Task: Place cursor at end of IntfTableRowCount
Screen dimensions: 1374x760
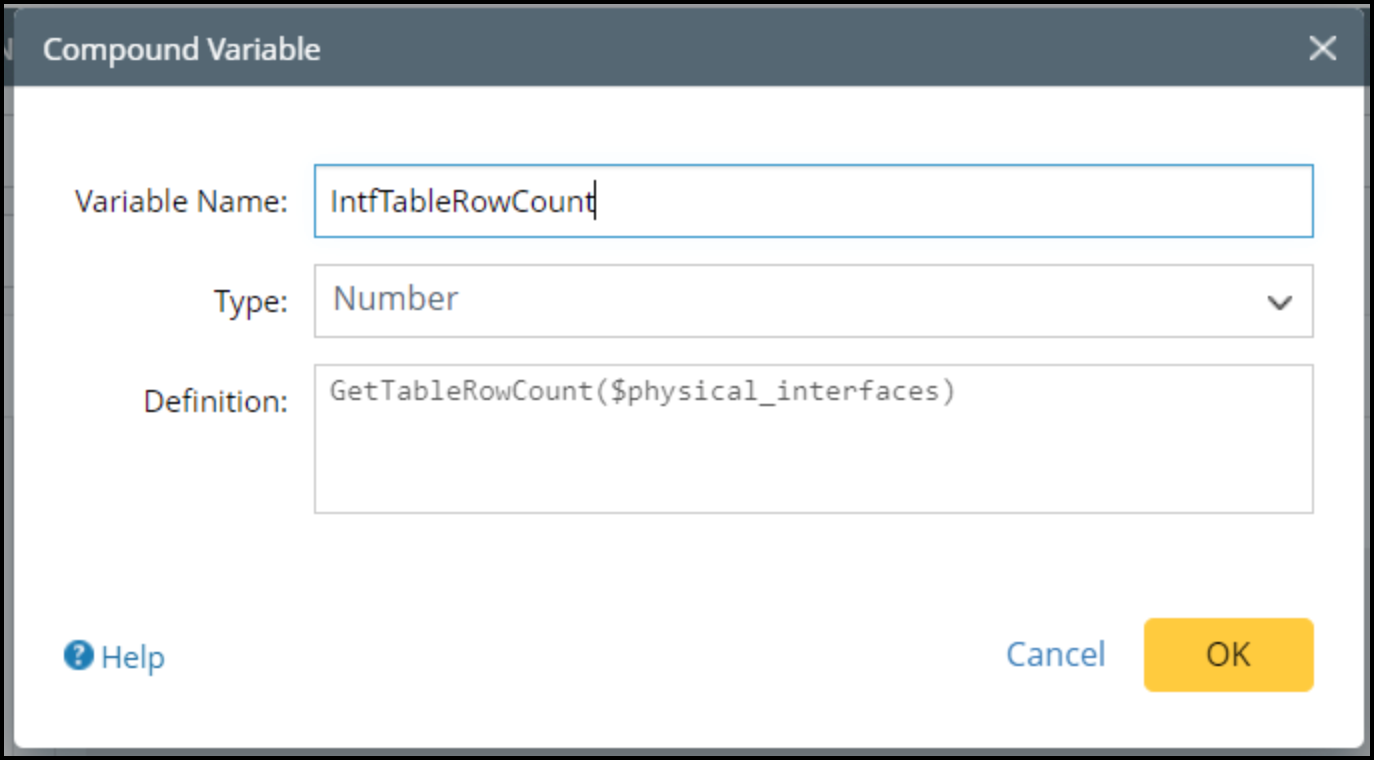Action: point(595,202)
